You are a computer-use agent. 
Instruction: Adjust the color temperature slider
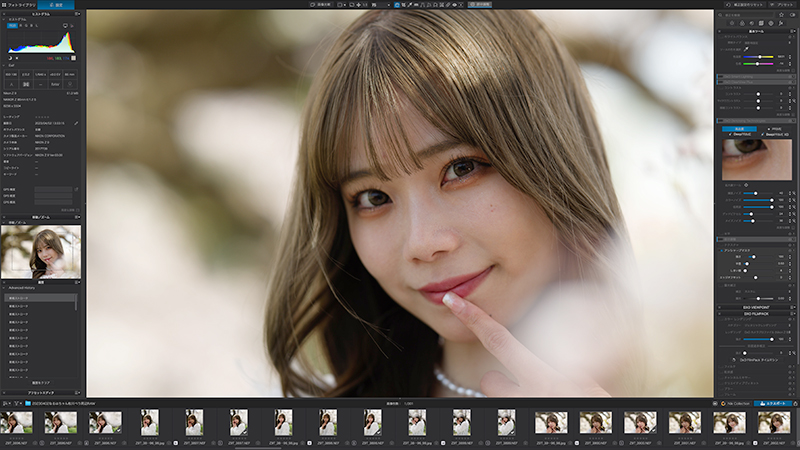point(760,57)
